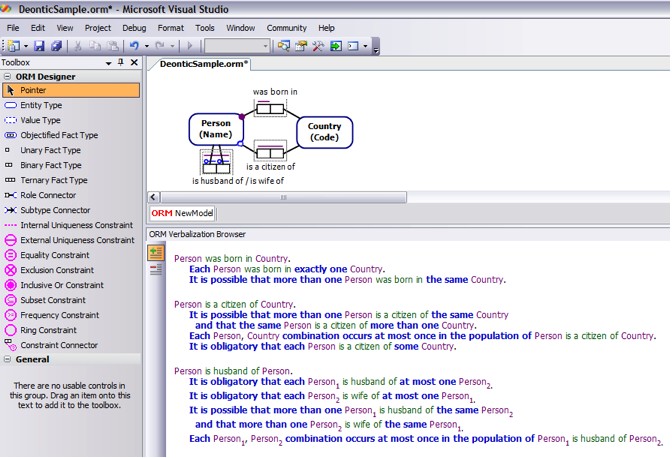Click the Start Debugging play icon

pyautogui.click(x=190, y=46)
